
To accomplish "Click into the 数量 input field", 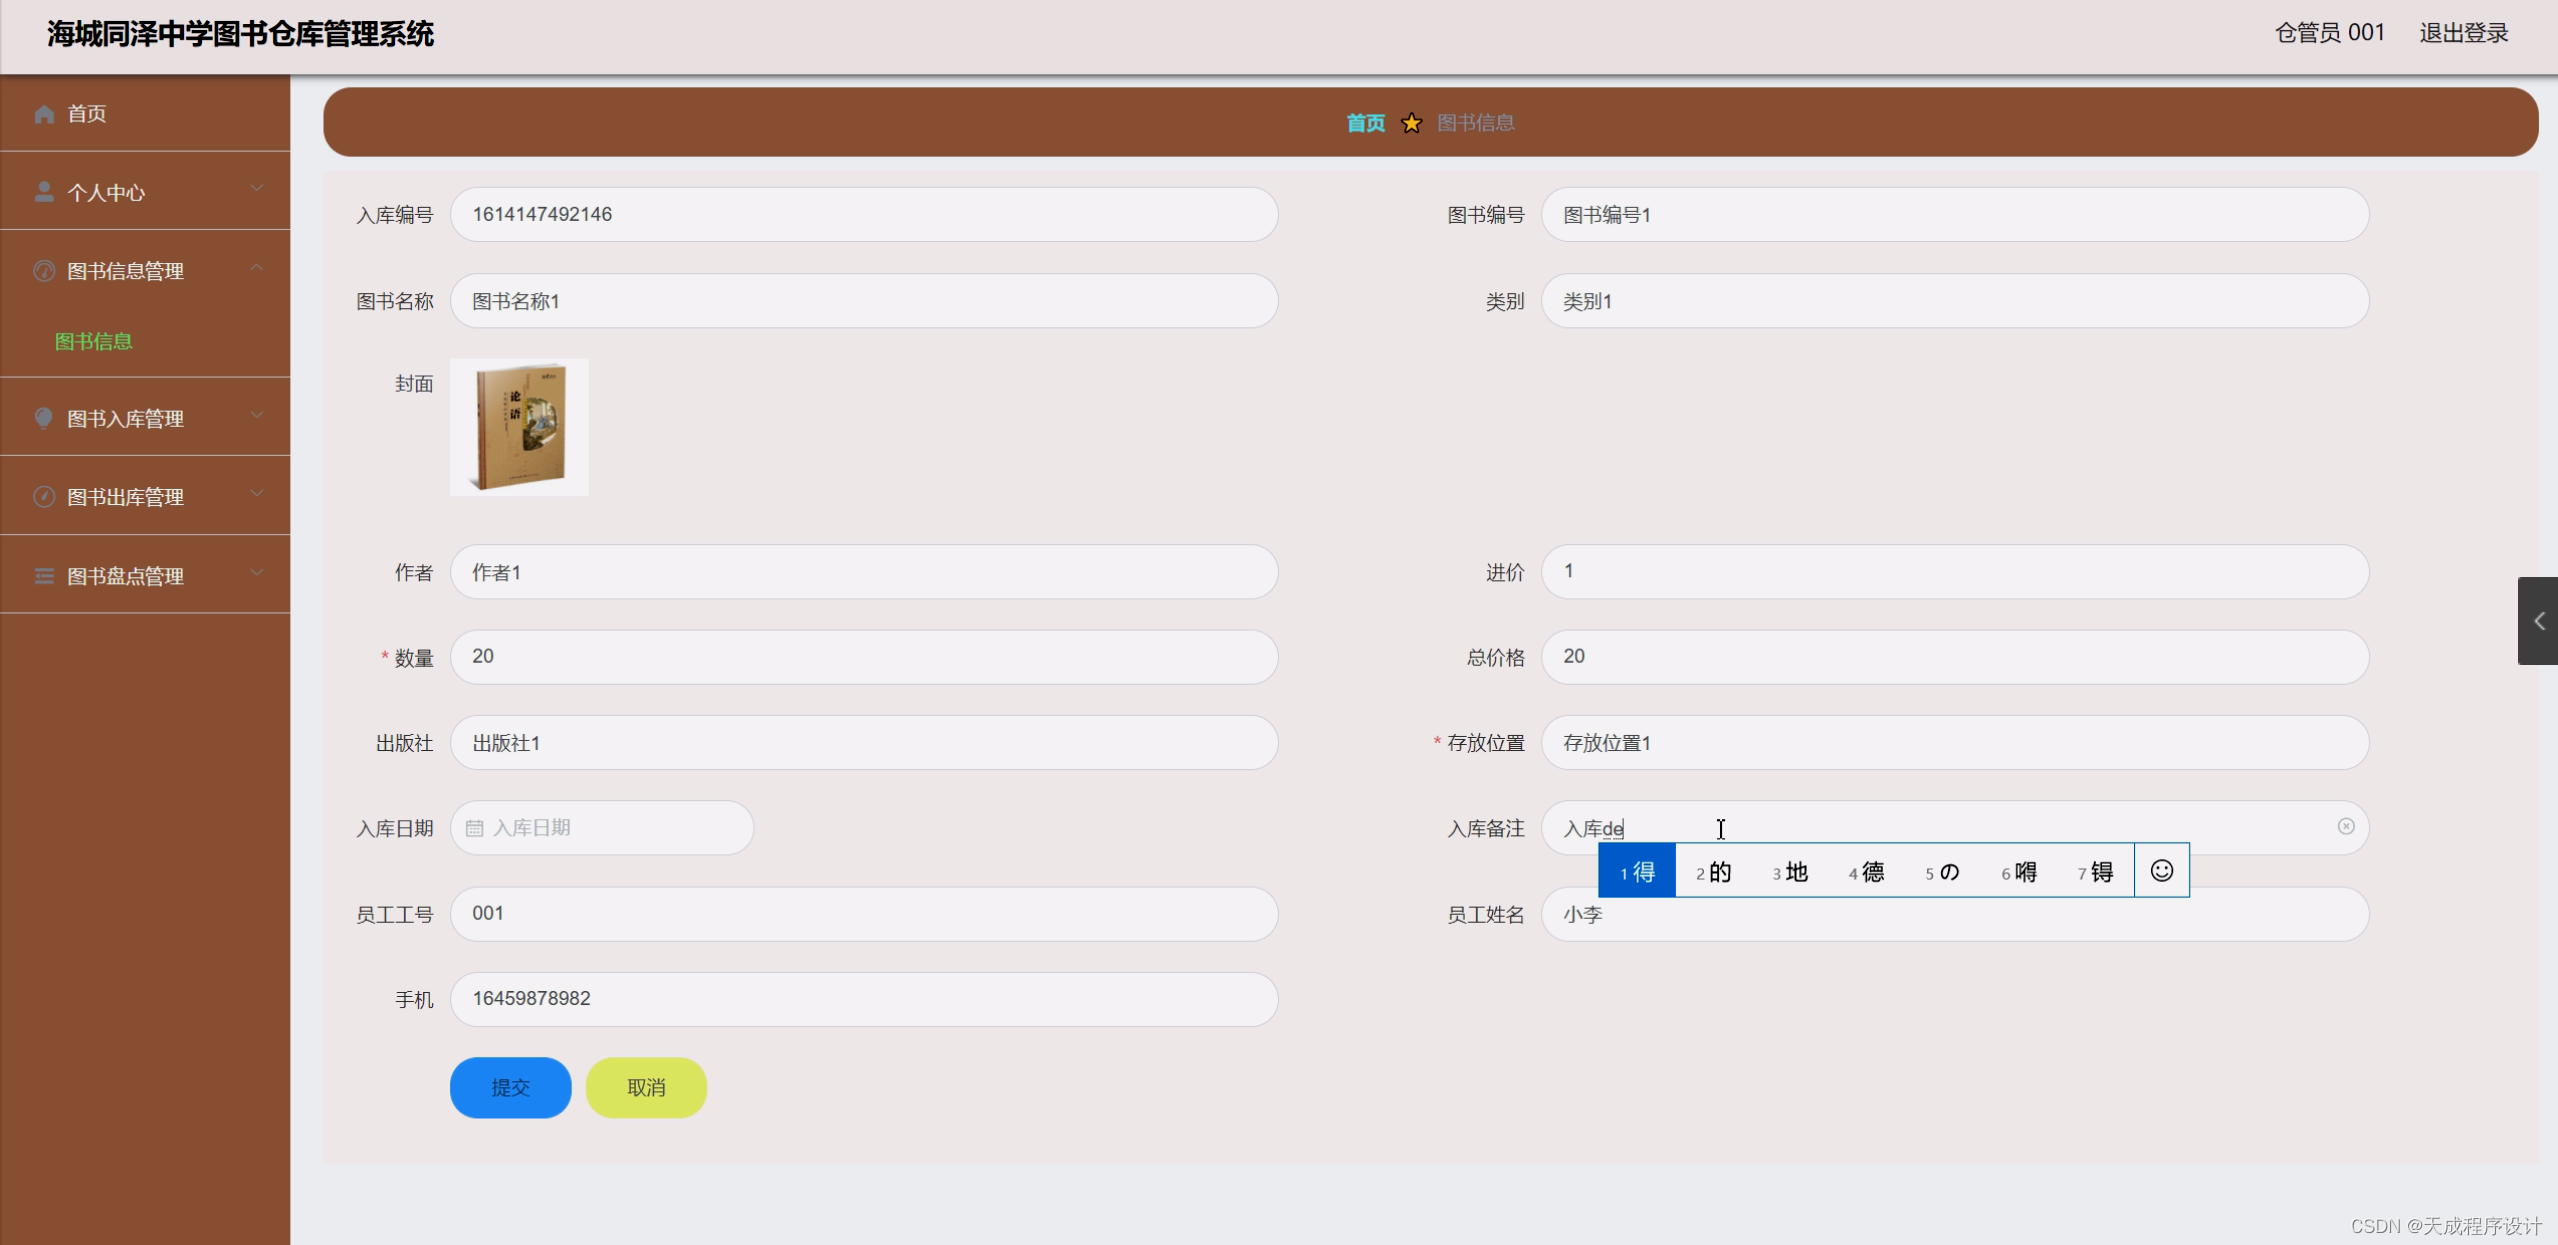I will [x=863, y=657].
